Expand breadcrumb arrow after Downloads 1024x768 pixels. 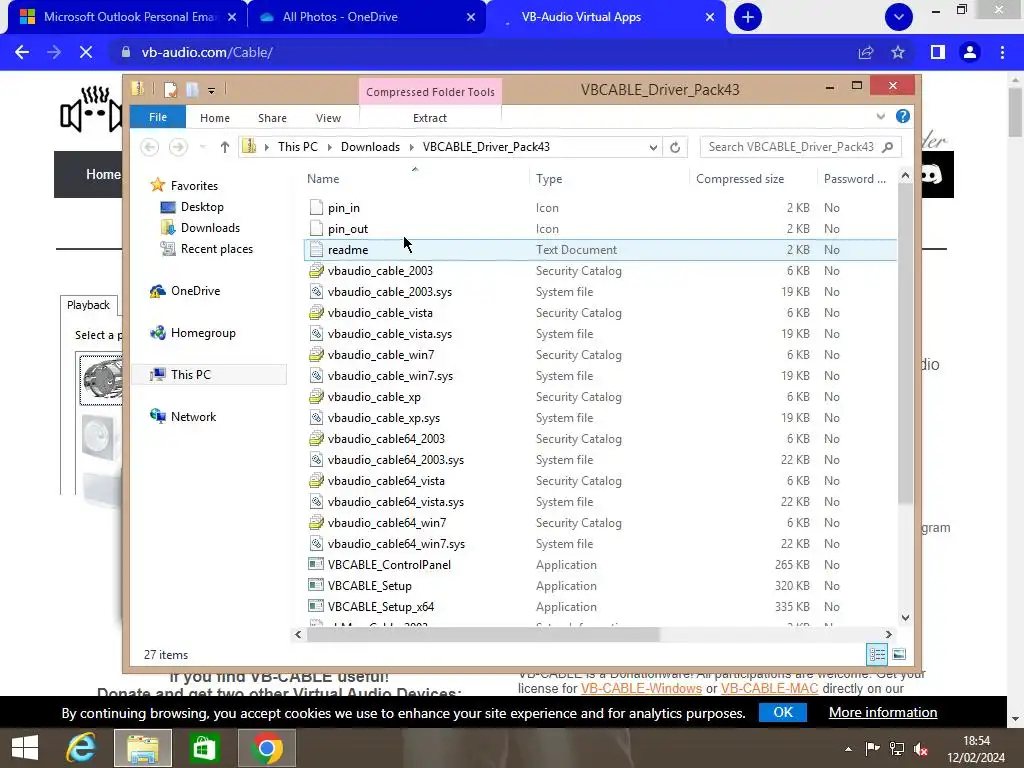[411, 147]
